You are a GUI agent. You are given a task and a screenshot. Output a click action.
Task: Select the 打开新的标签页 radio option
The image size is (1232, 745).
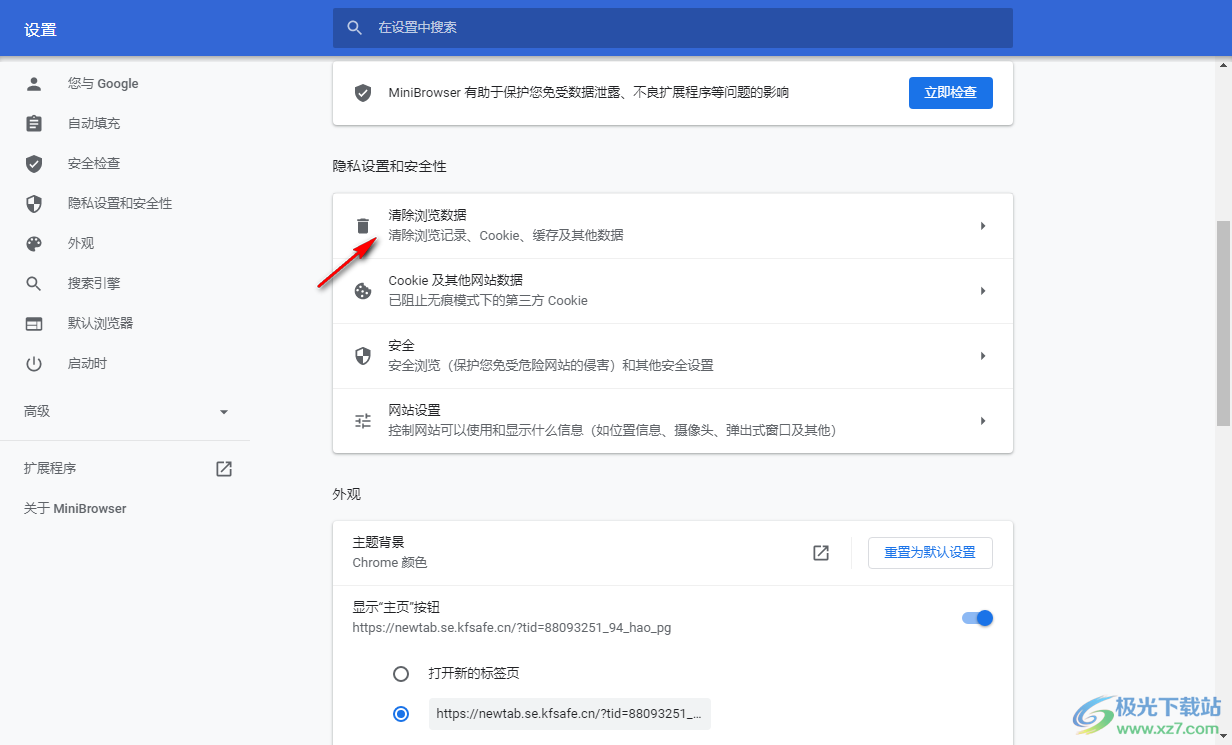pos(401,673)
